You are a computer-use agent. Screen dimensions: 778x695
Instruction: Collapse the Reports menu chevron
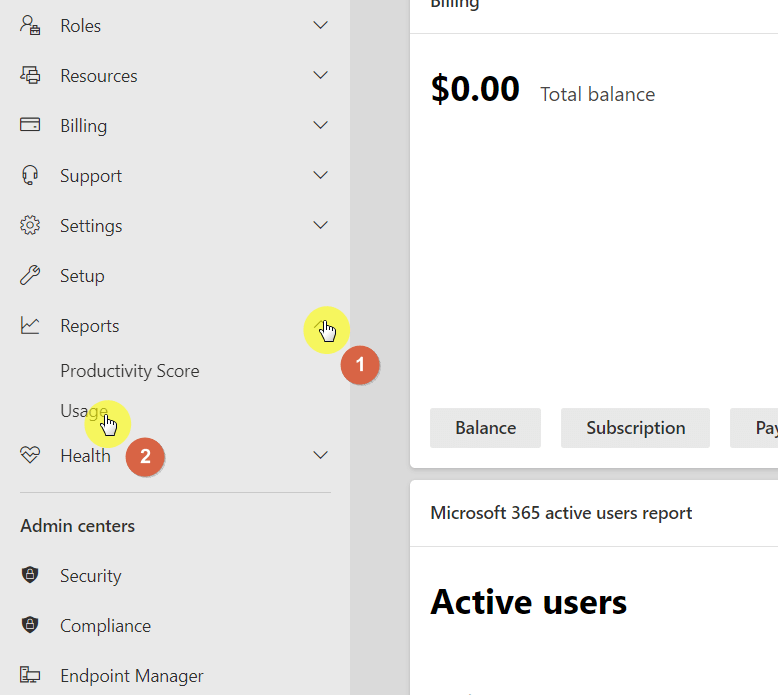point(321,325)
